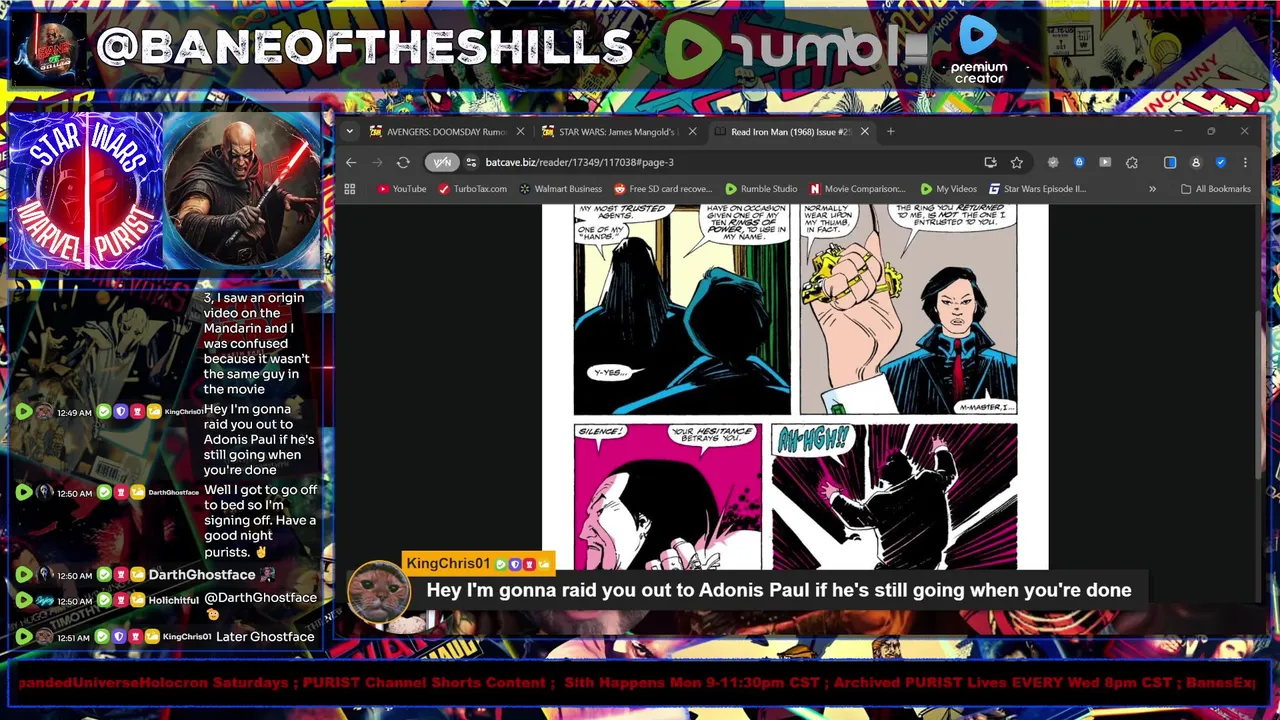Viewport: 1280px width, 720px height.
Task: Click the purple shield badge on the 12:49 AM message
Action: click(x=121, y=412)
